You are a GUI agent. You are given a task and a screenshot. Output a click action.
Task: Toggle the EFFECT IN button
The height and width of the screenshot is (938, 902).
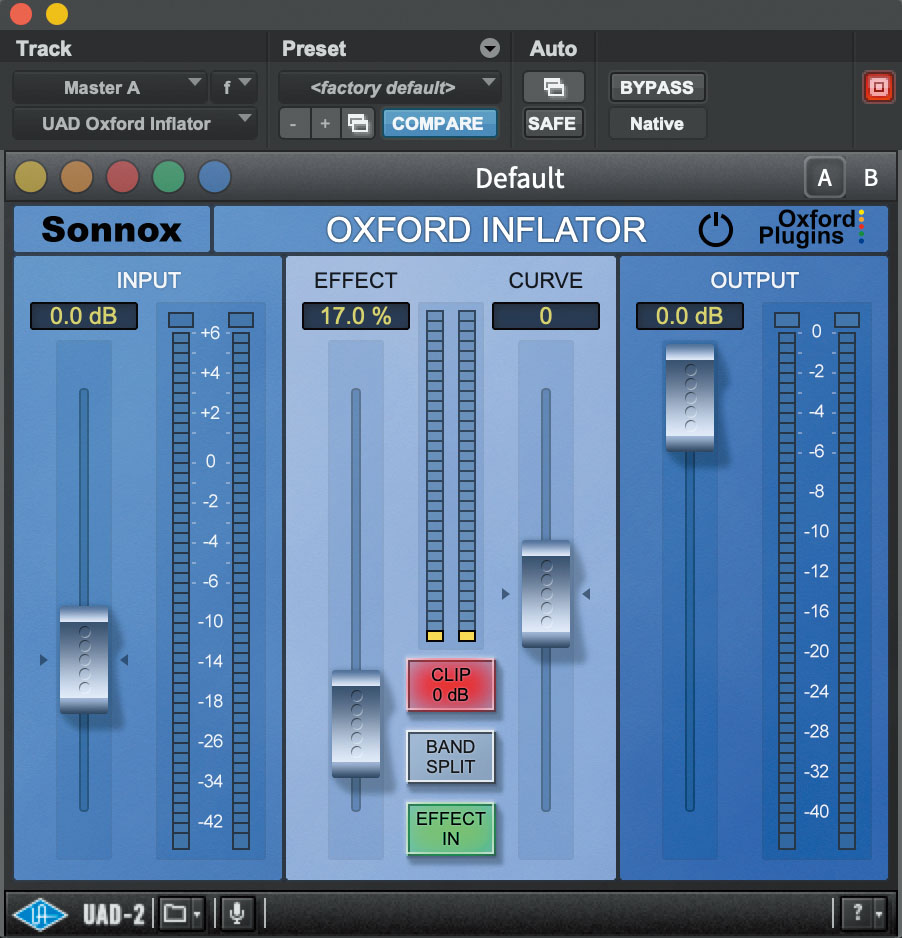coord(450,829)
